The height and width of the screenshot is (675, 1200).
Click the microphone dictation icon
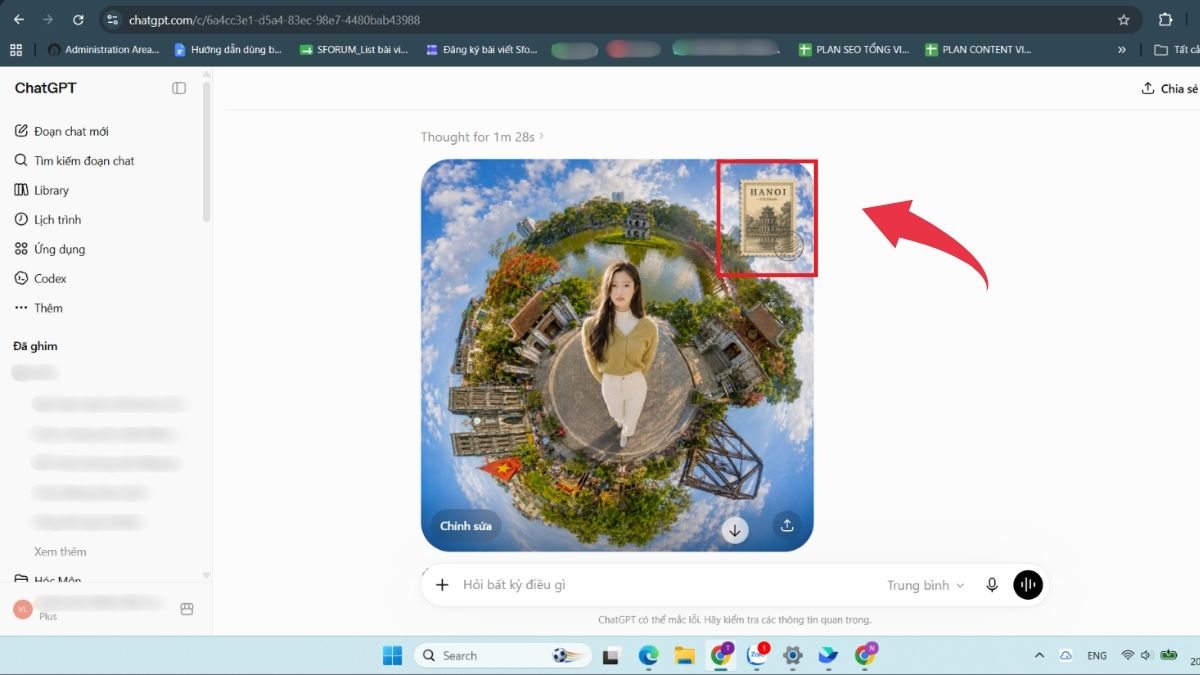pos(992,585)
